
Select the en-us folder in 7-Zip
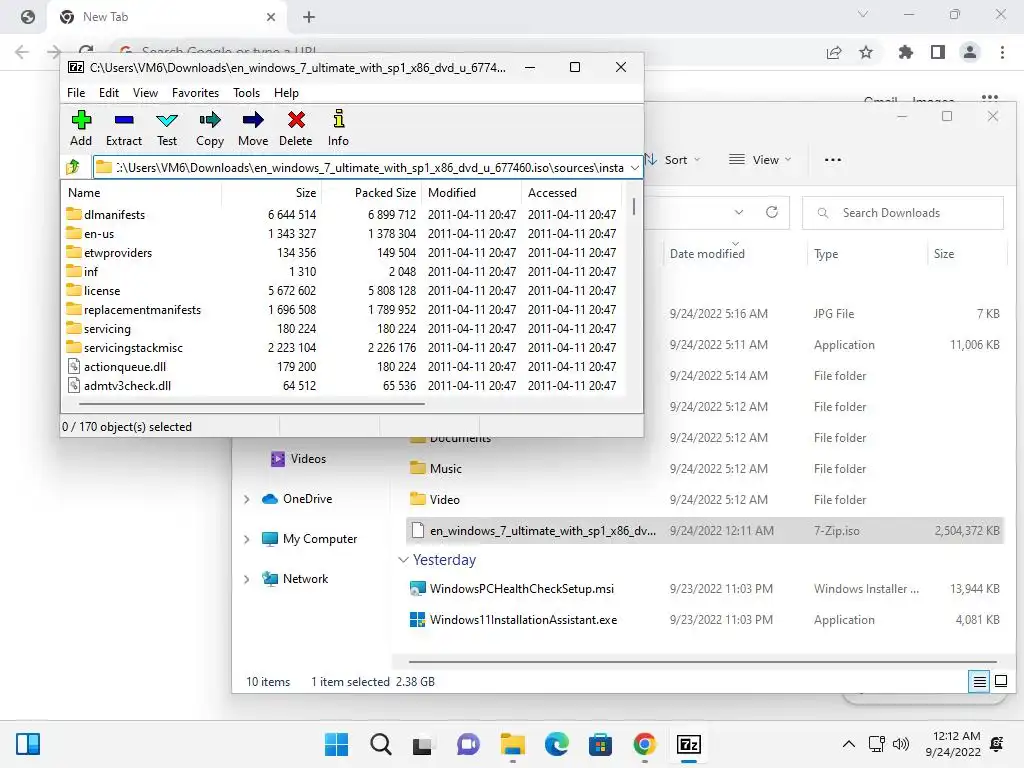[99, 234]
